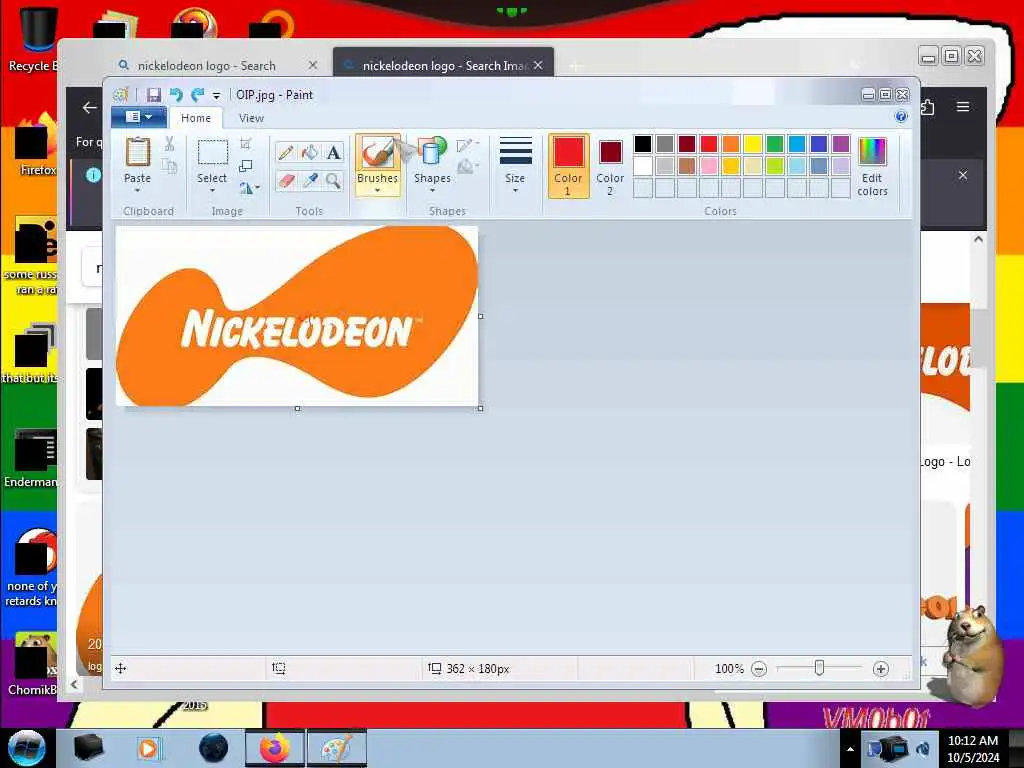
Task: Select the Text tool in Paint
Action: click(334, 153)
